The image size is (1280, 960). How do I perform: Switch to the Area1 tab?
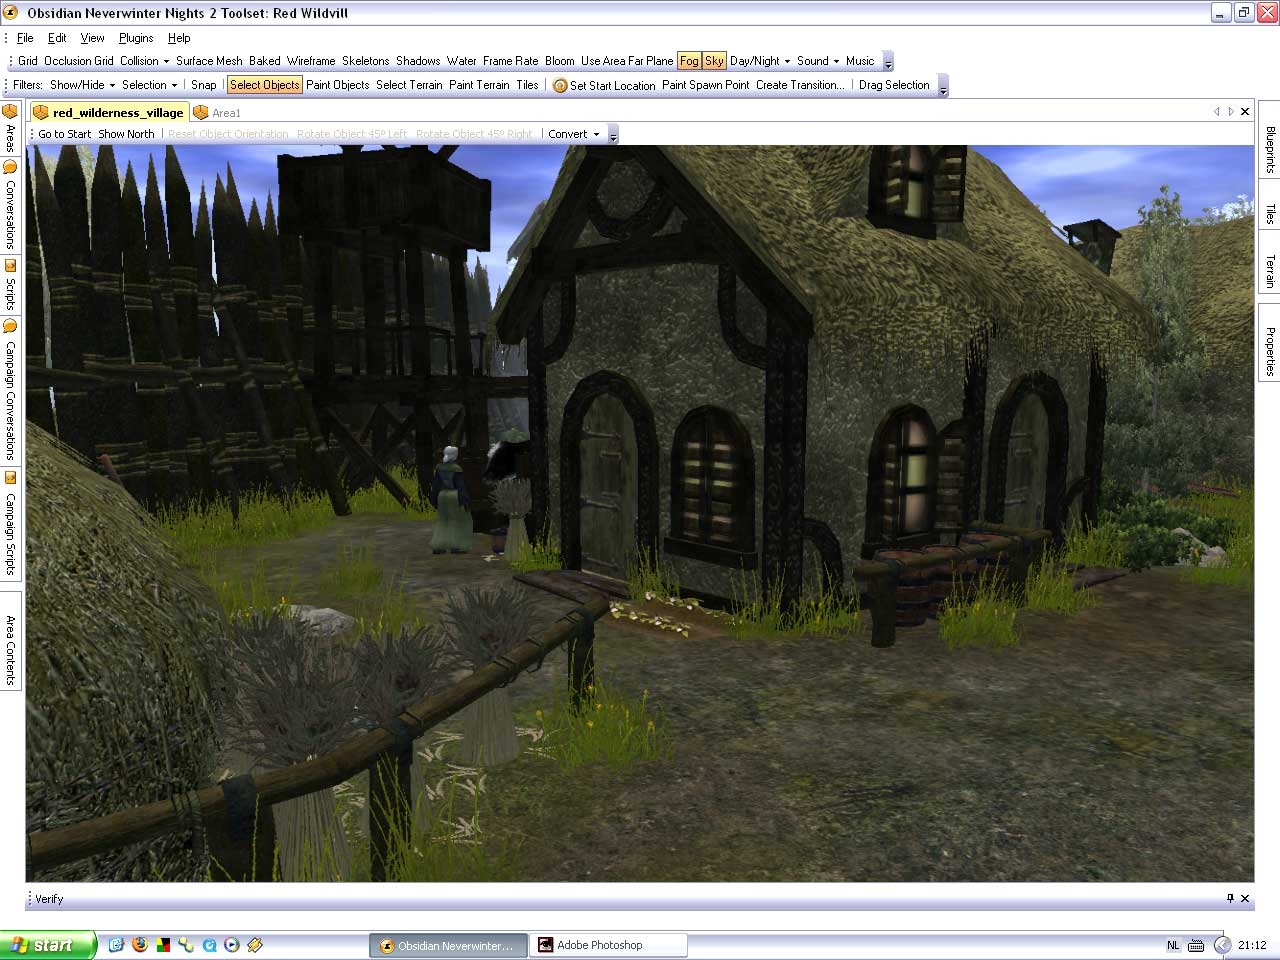[226, 113]
